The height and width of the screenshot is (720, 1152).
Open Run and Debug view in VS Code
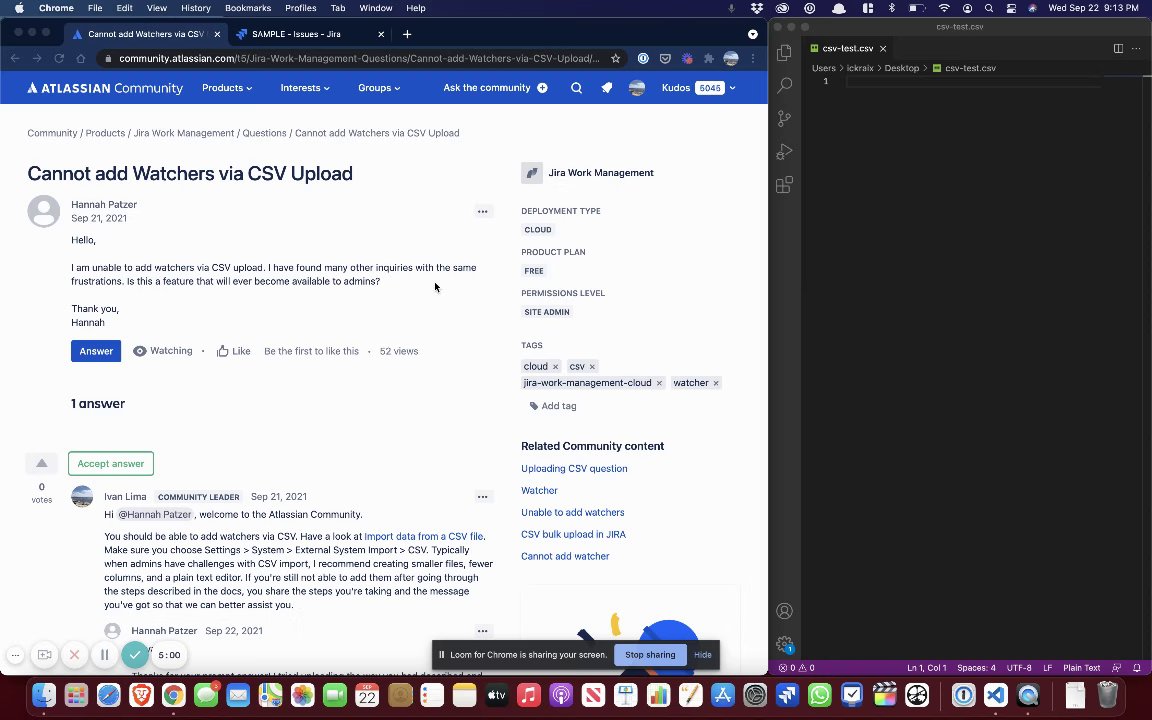click(x=784, y=151)
